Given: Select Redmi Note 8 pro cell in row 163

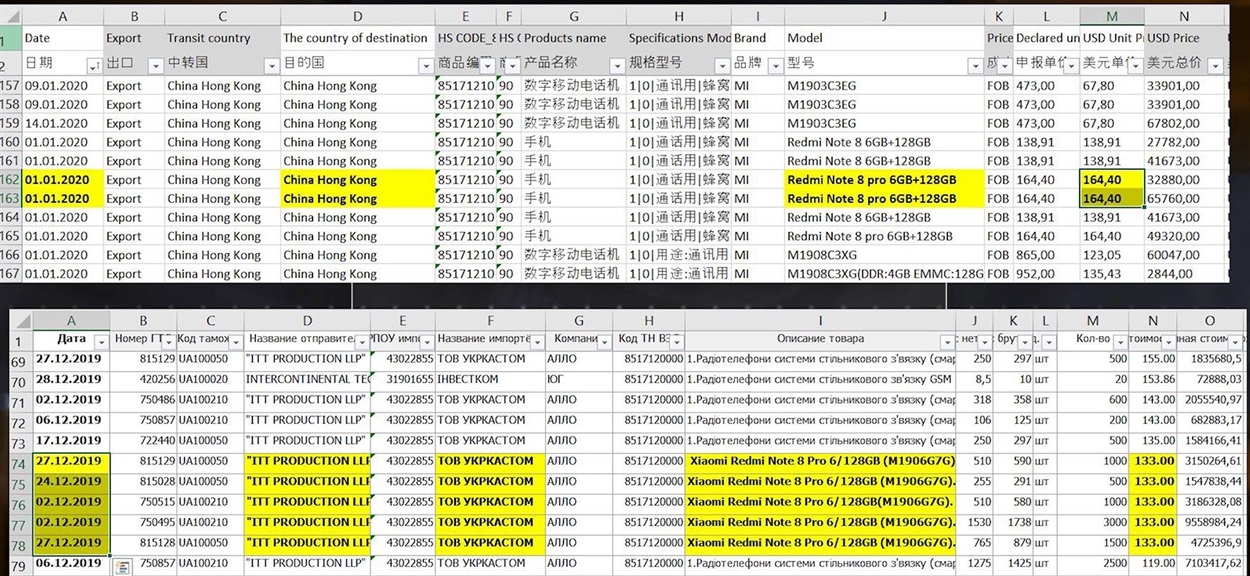Looking at the screenshot, I should pos(884,198).
